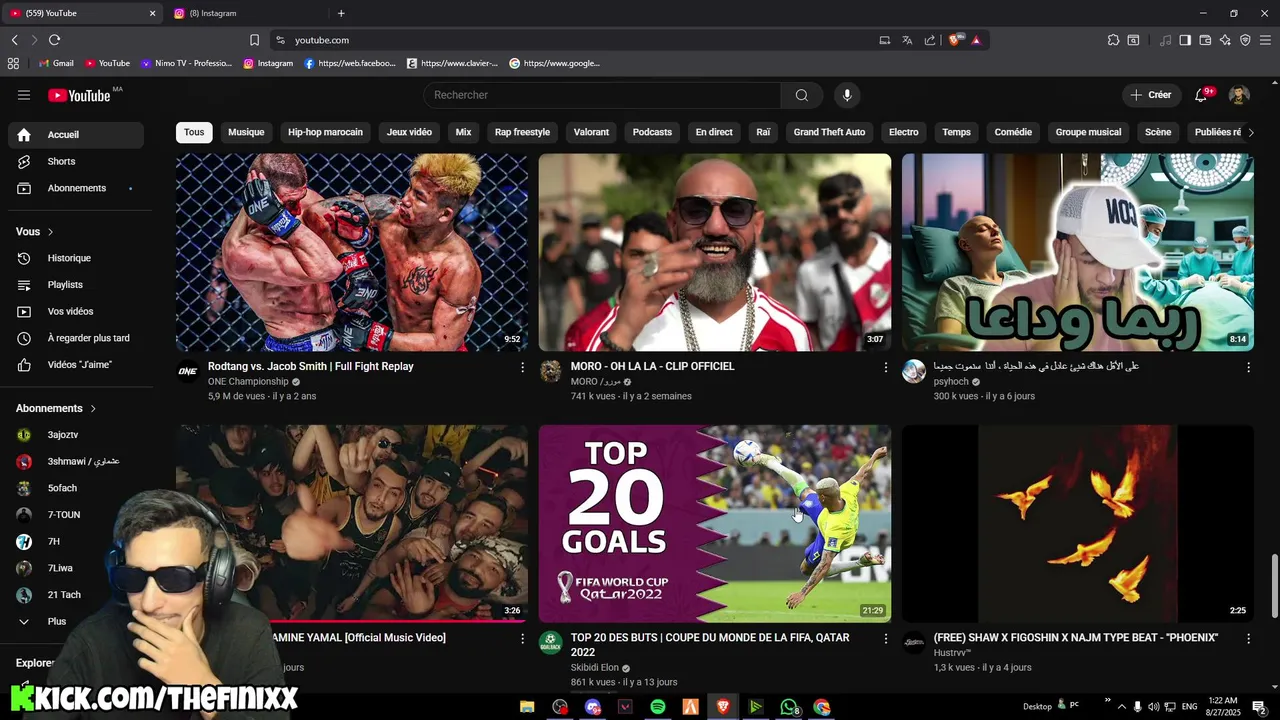Open the 3ajoztv subscription
The height and width of the screenshot is (720, 1280).
point(76,435)
